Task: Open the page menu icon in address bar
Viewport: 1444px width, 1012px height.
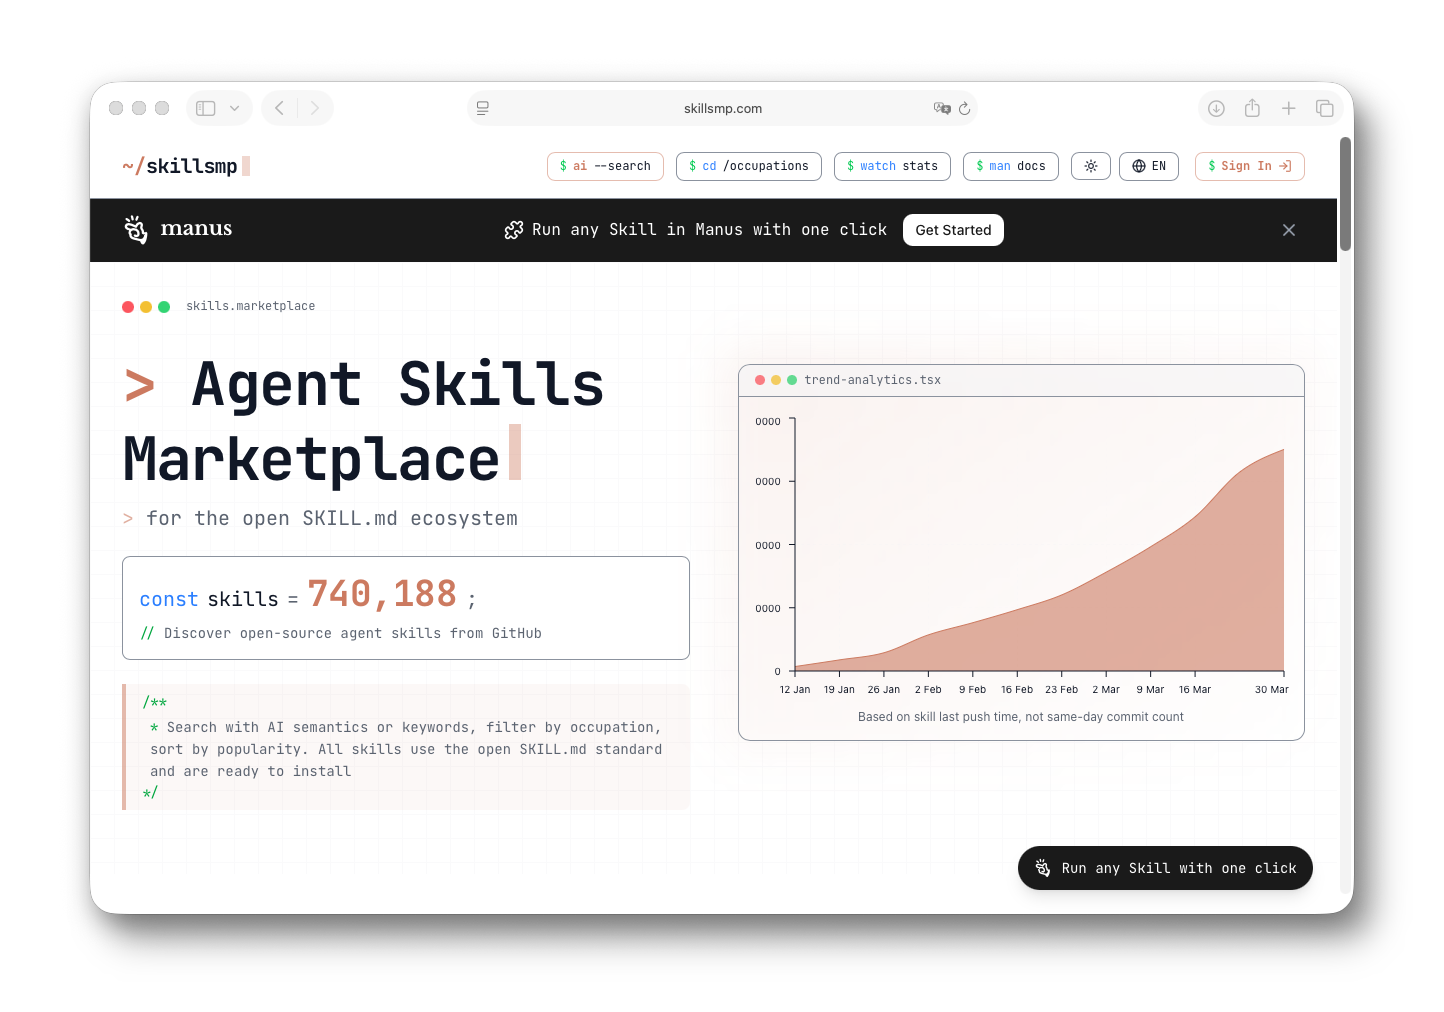Action: (483, 108)
